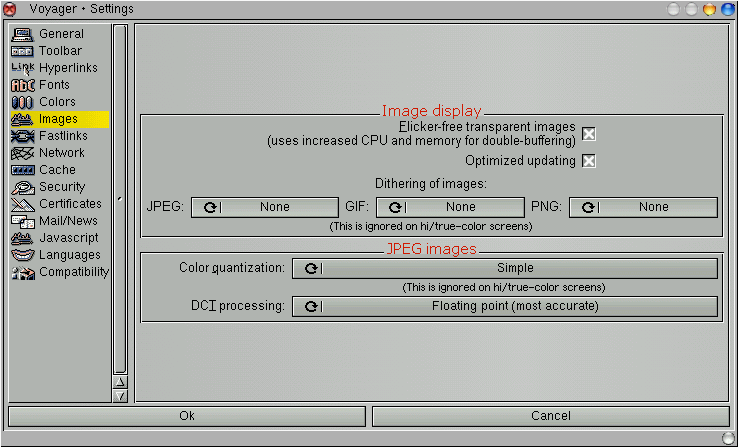The image size is (738, 447).
Task: Cycle the JPEG dithering option
Action: click(265, 207)
